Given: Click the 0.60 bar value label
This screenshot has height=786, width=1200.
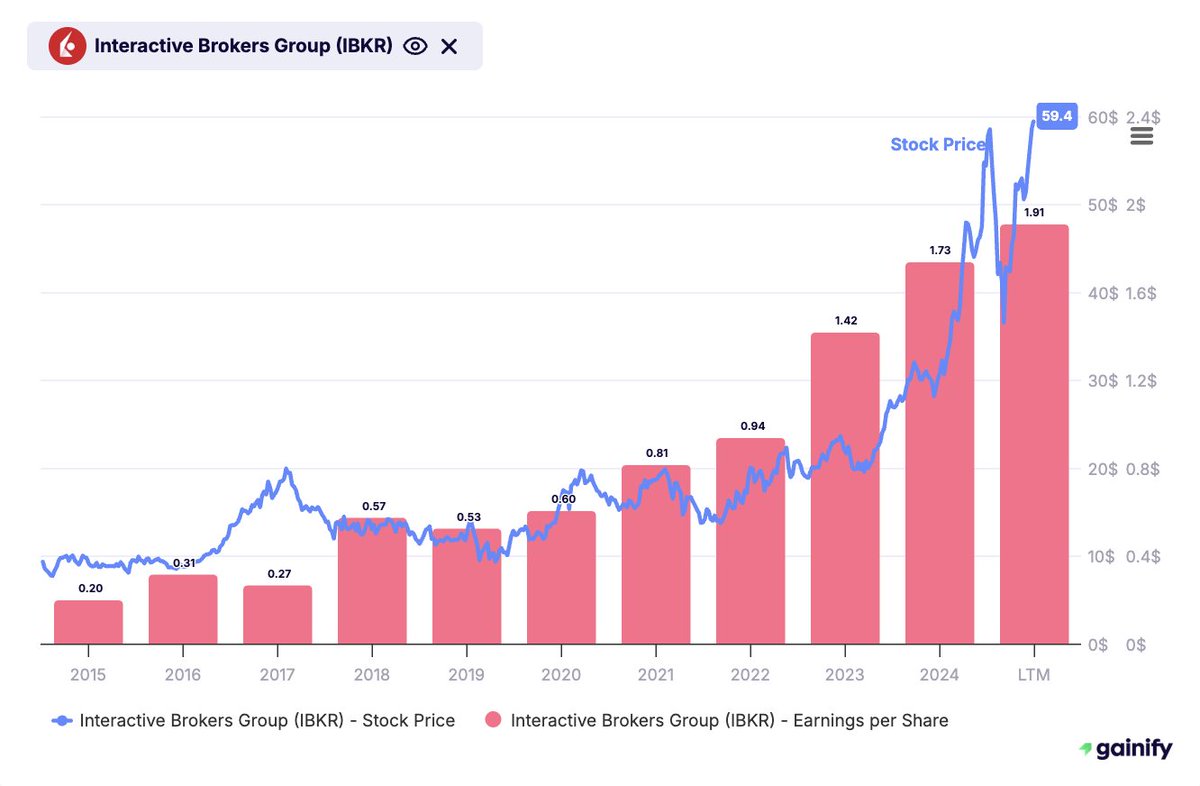Looking at the screenshot, I should [563, 499].
